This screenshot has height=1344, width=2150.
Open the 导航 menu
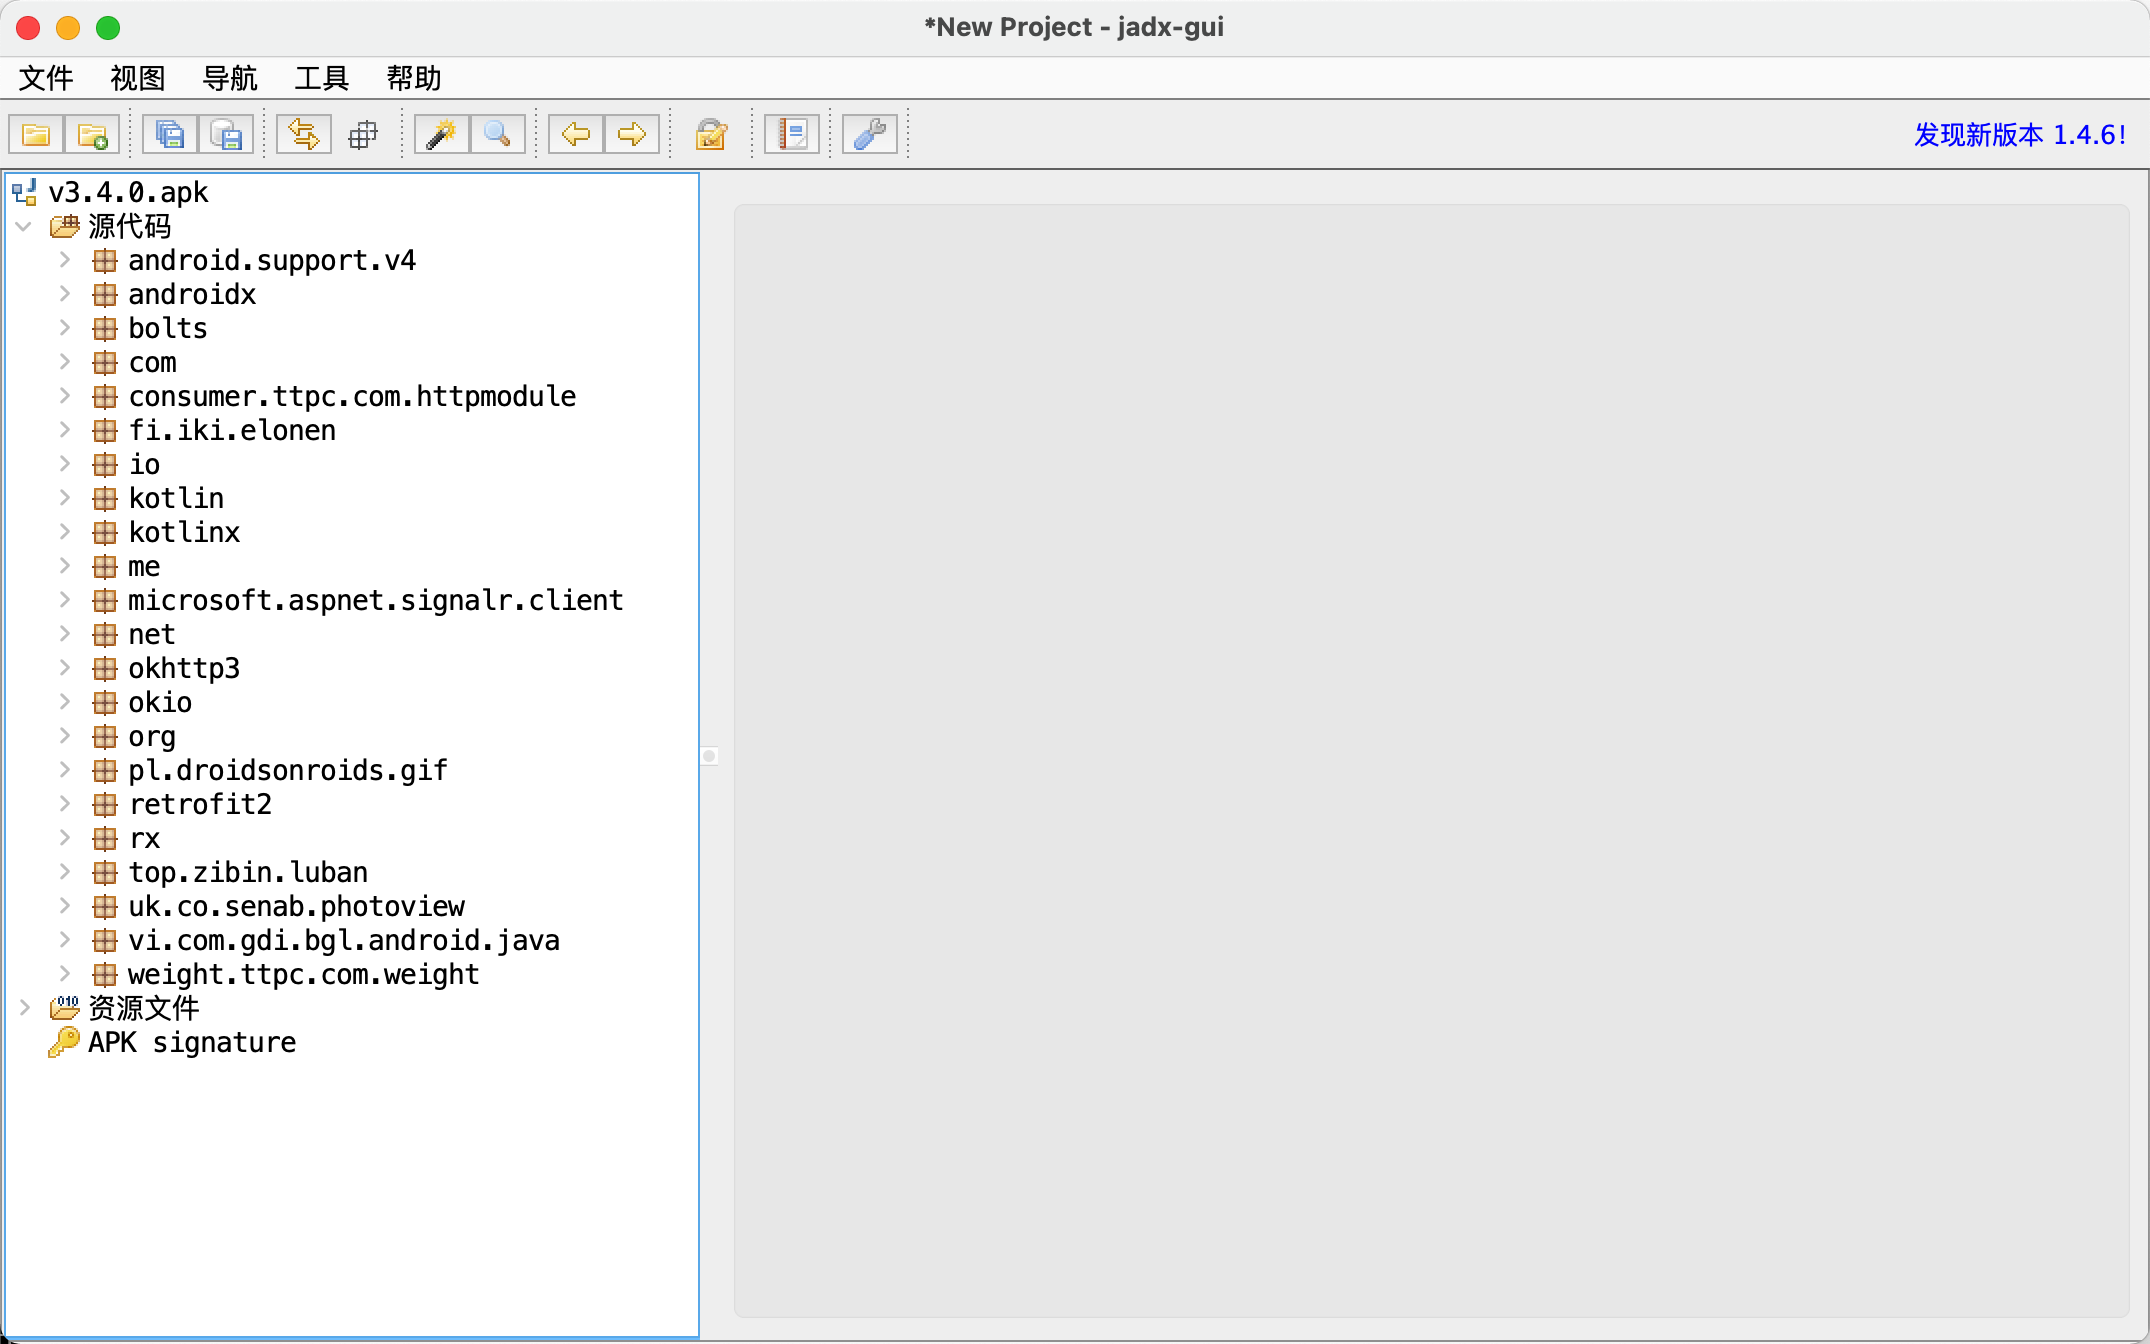[230, 78]
